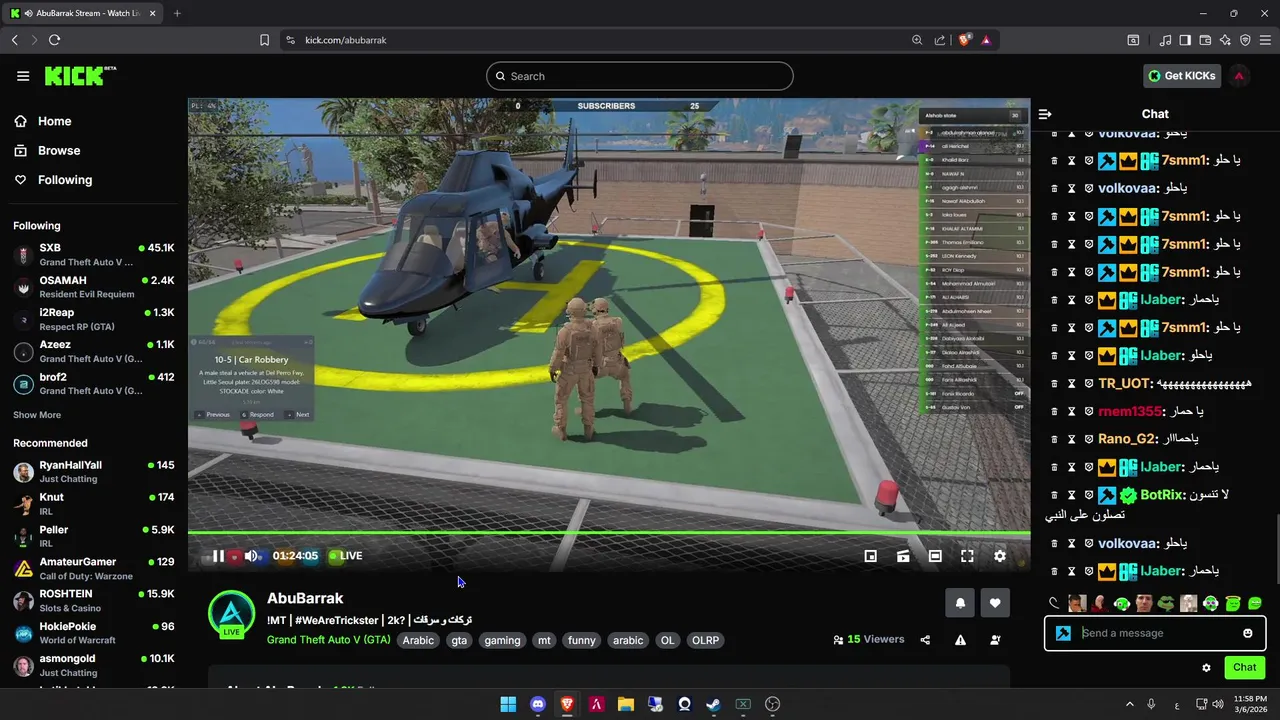The height and width of the screenshot is (720, 1280).
Task: Open brof2 channel in sidebar
Action: 94,384
